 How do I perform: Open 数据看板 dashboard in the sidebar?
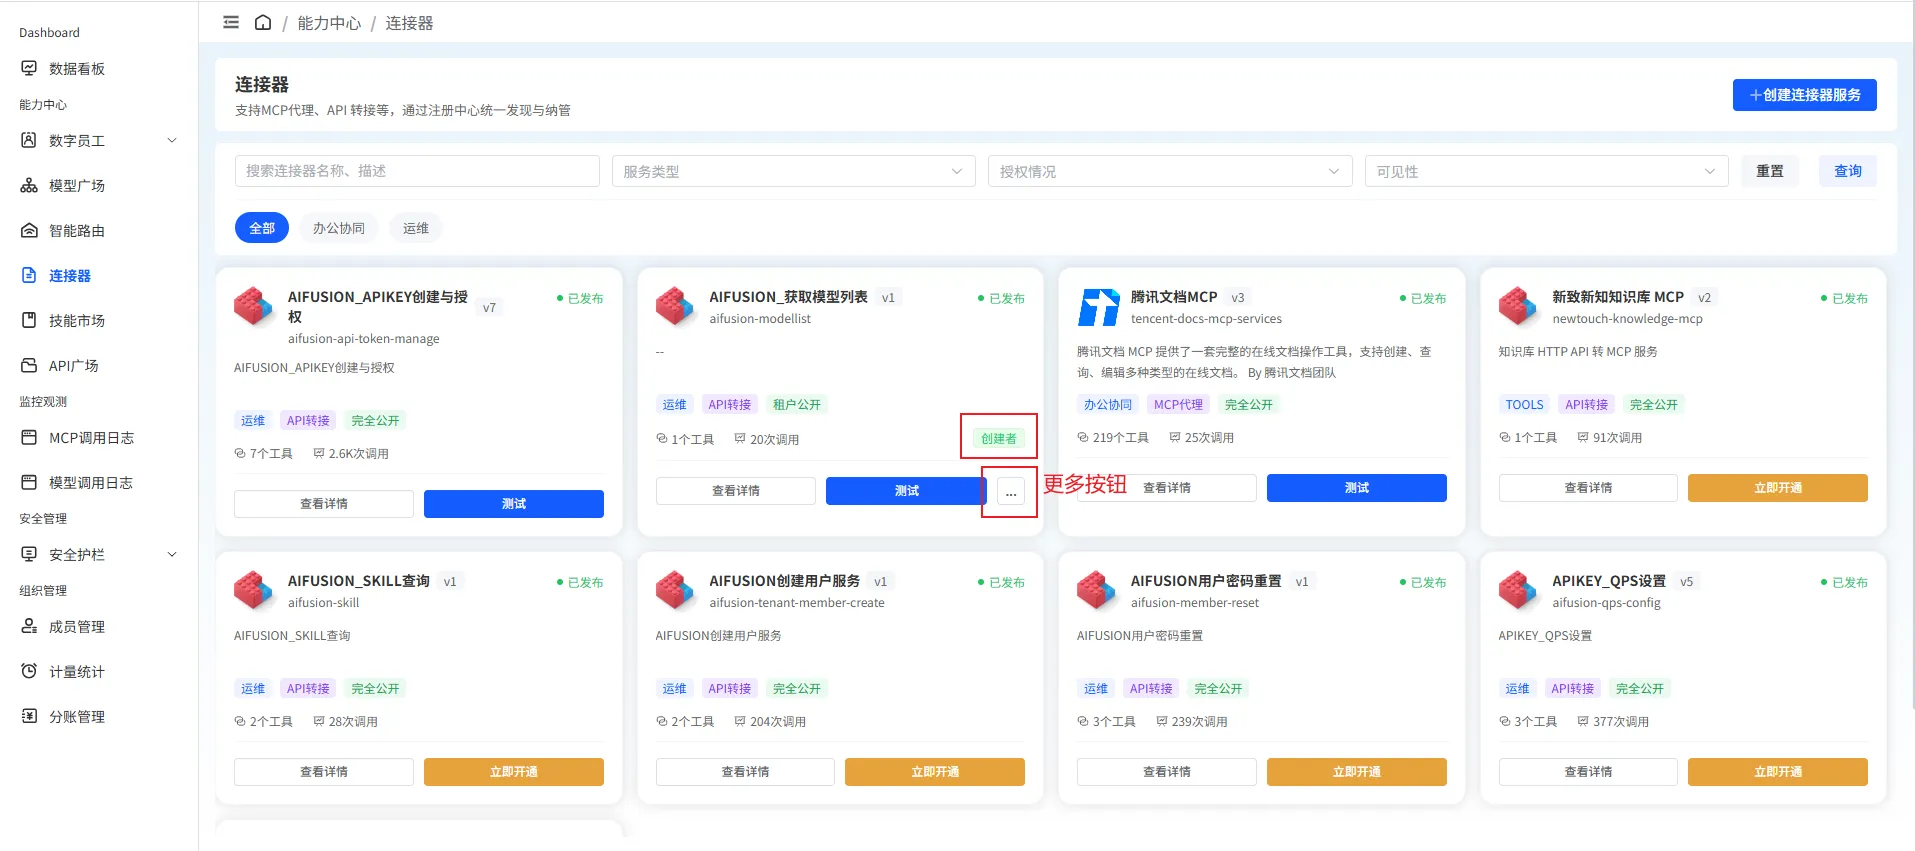tap(77, 68)
